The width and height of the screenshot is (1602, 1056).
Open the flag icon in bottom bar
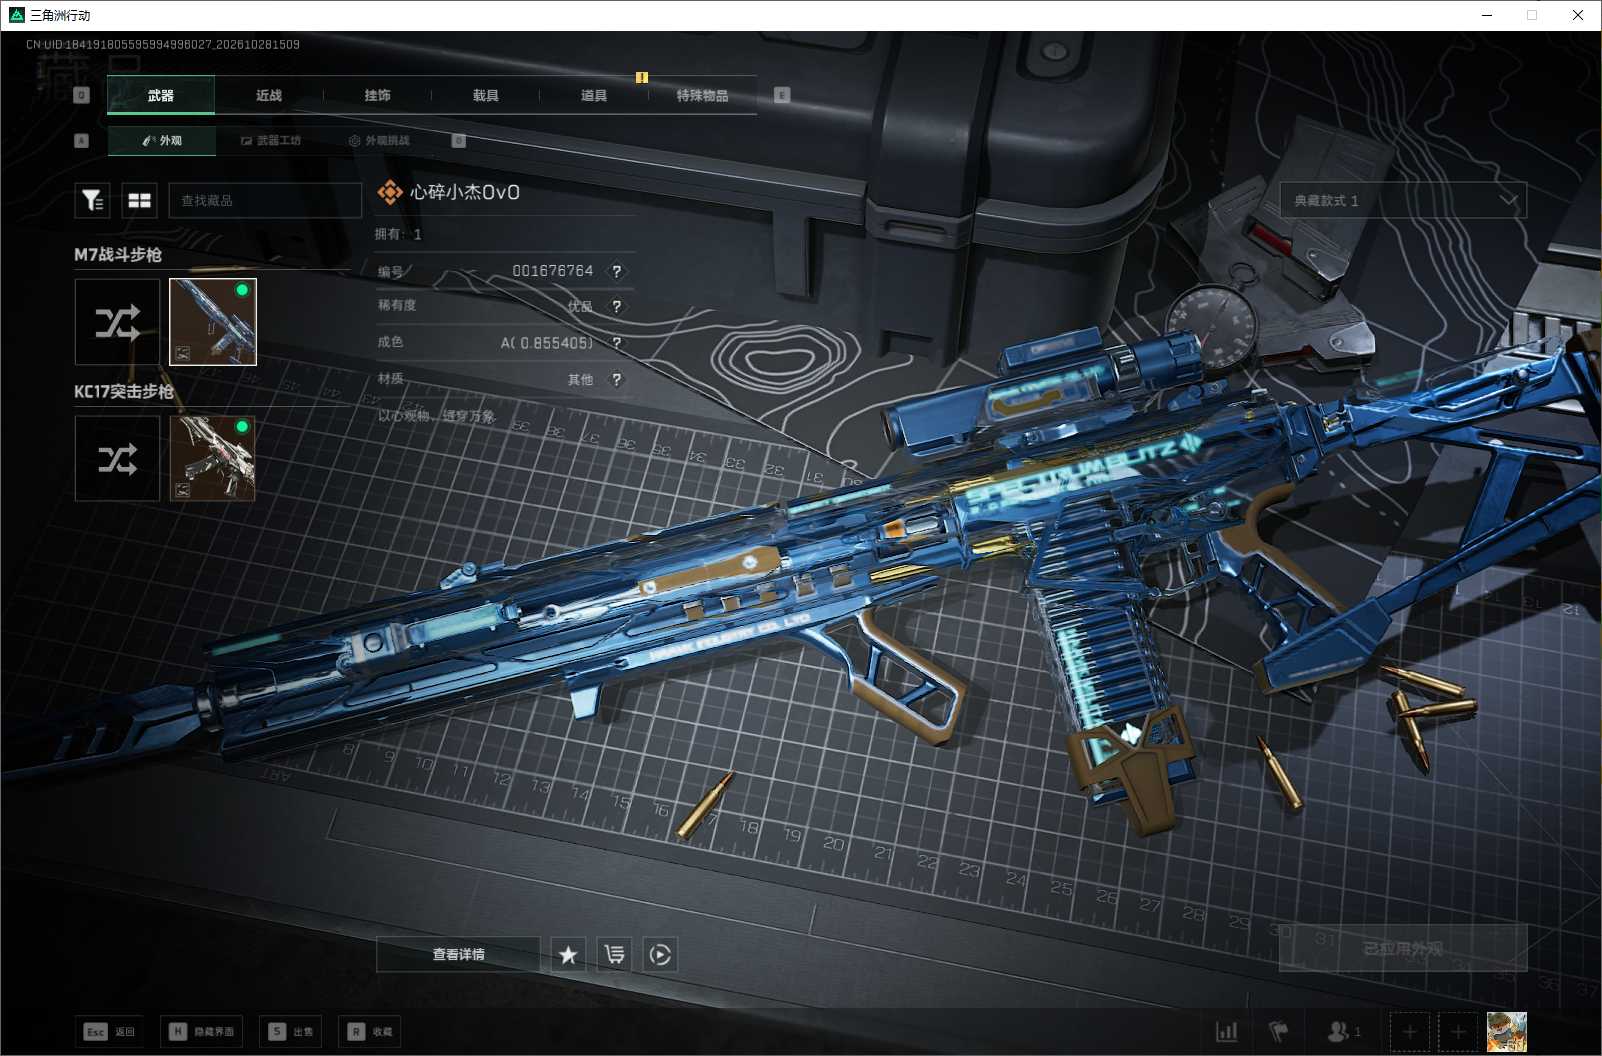(1278, 1031)
